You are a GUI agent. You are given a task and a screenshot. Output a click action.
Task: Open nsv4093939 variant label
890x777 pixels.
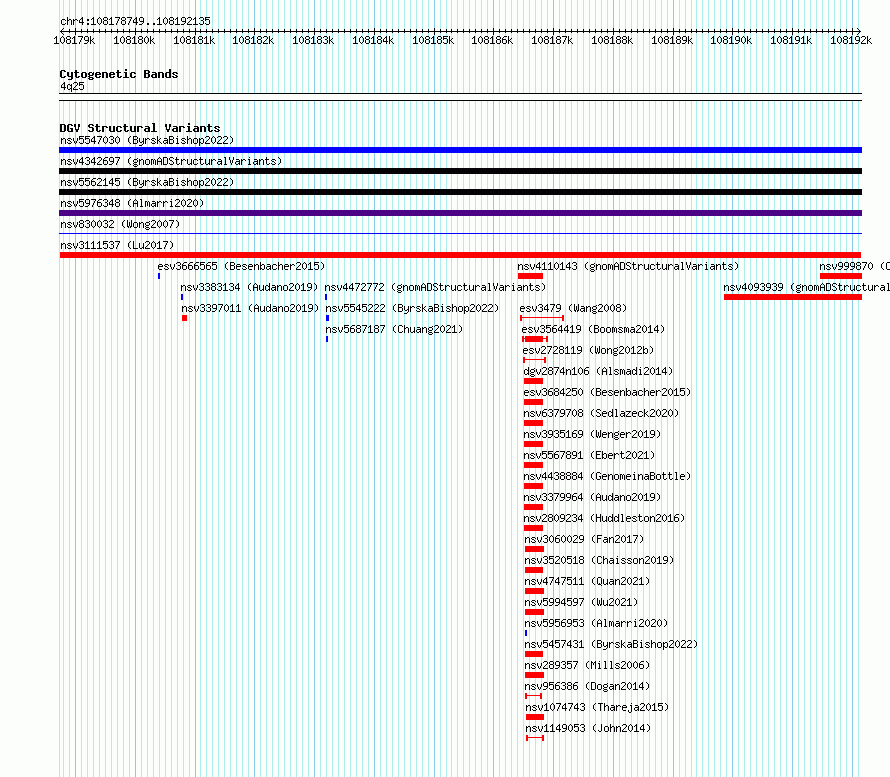[807, 287]
